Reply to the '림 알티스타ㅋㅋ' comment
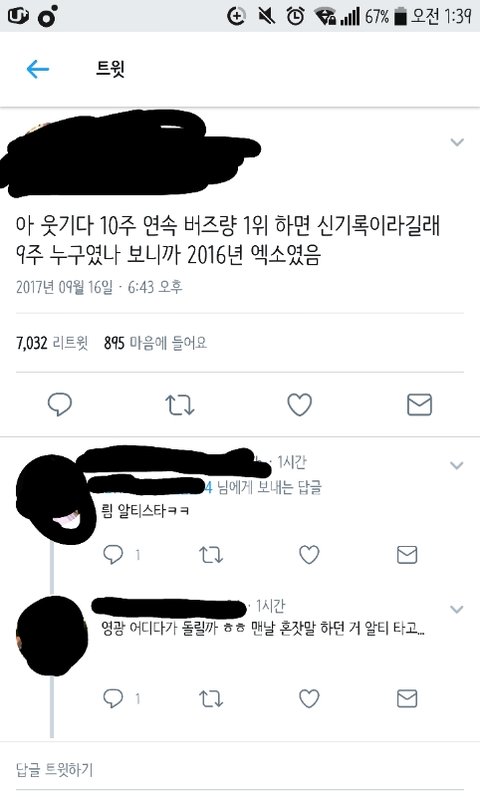480x797 pixels. pyautogui.click(x=113, y=555)
